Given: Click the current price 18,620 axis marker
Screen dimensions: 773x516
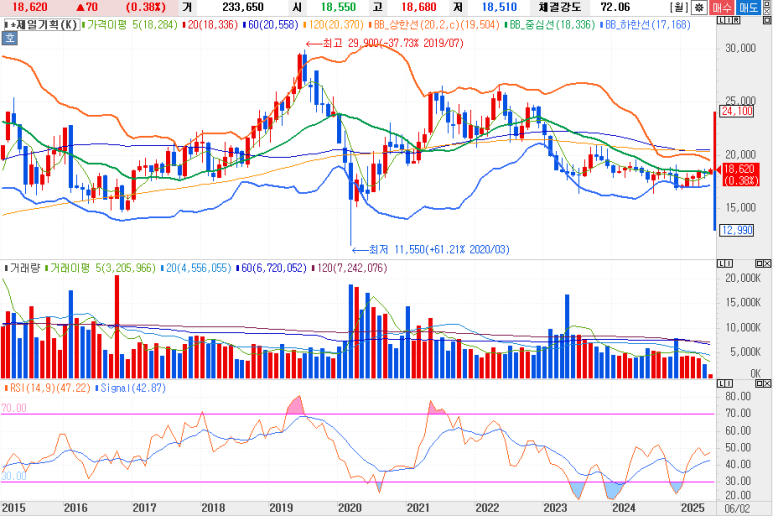Looking at the screenshot, I should 741,175.
